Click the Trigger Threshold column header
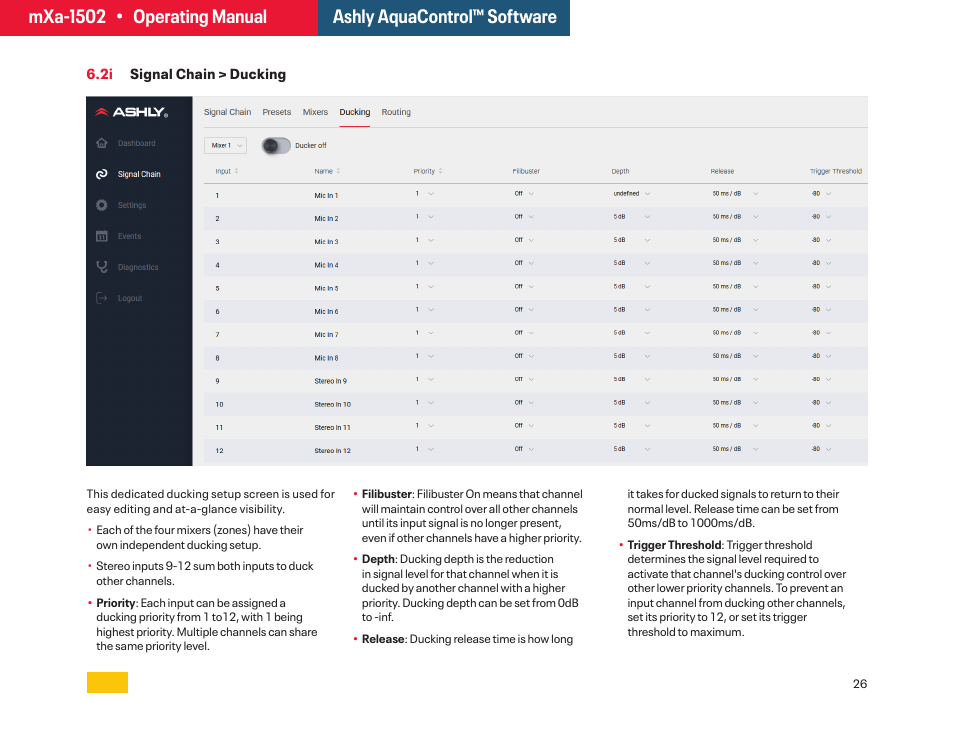954x738 pixels. tap(836, 171)
